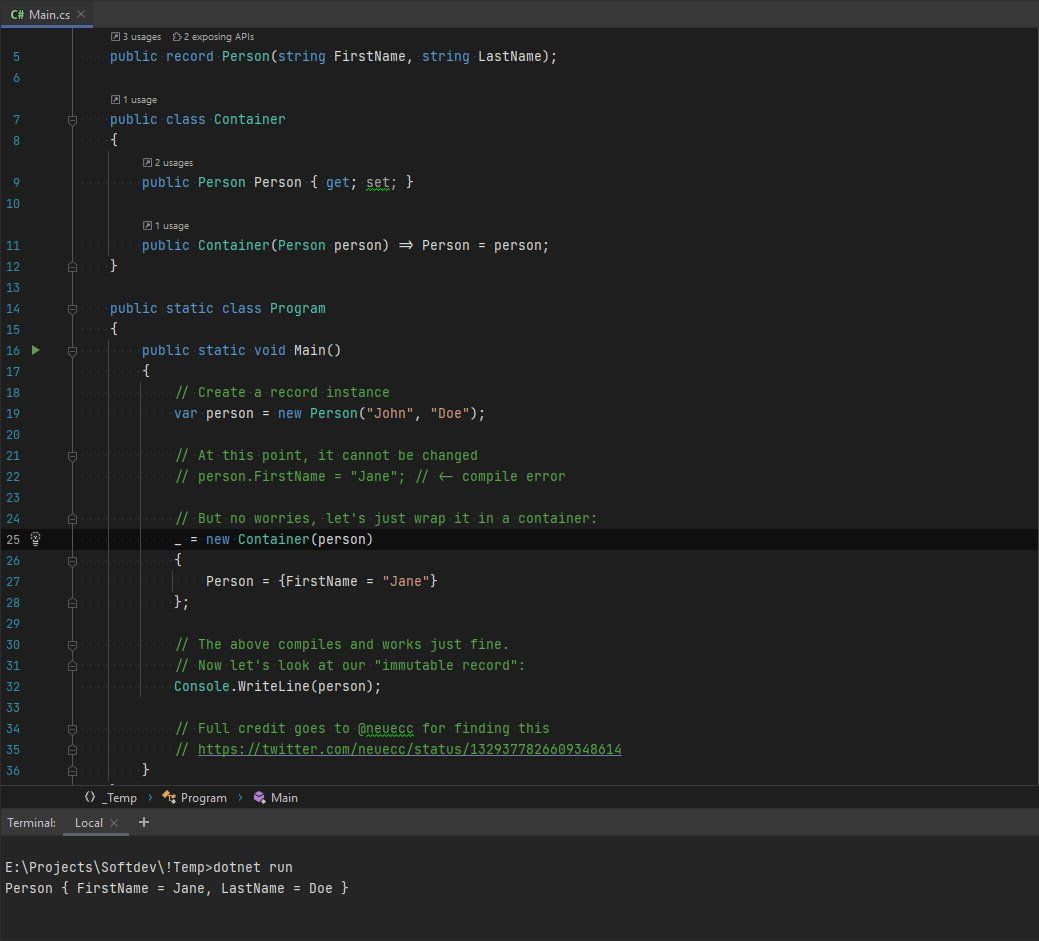Viewport: 1039px width, 941px height.
Task: Open a new terminal session with the plus icon
Action: [143, 822]
